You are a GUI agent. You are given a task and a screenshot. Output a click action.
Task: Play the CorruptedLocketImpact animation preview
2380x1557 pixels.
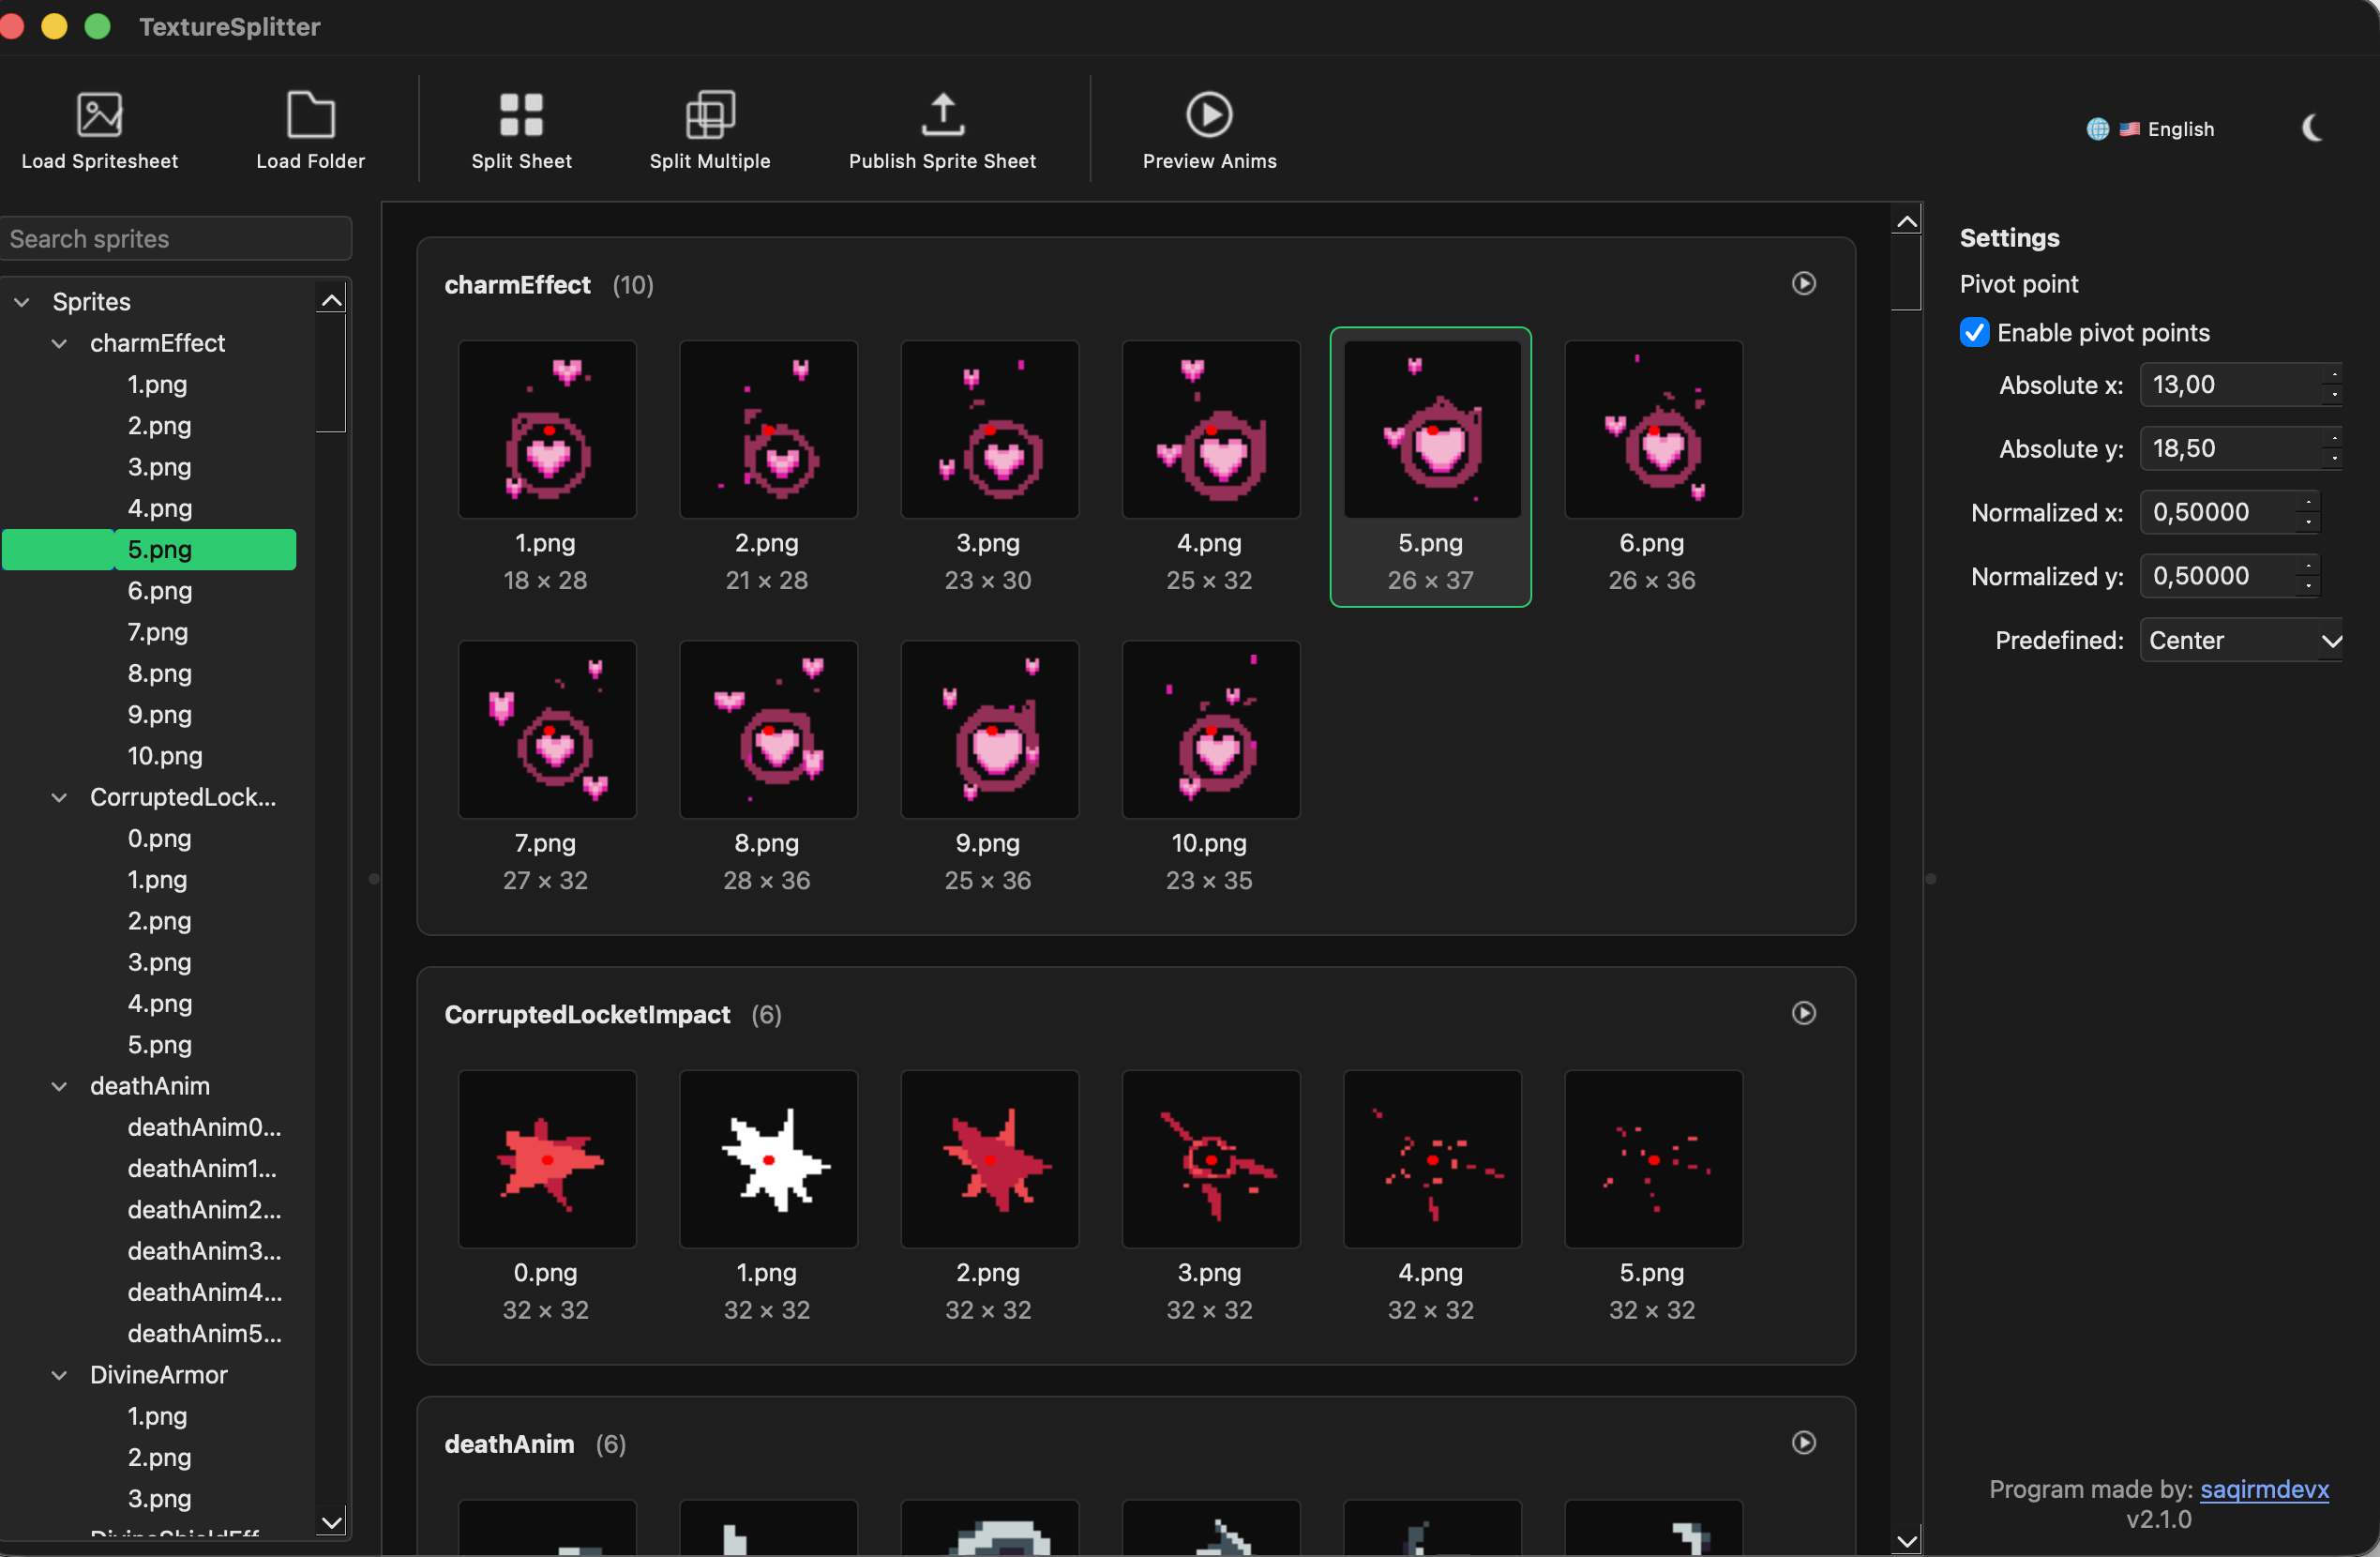[1803, 1013]
